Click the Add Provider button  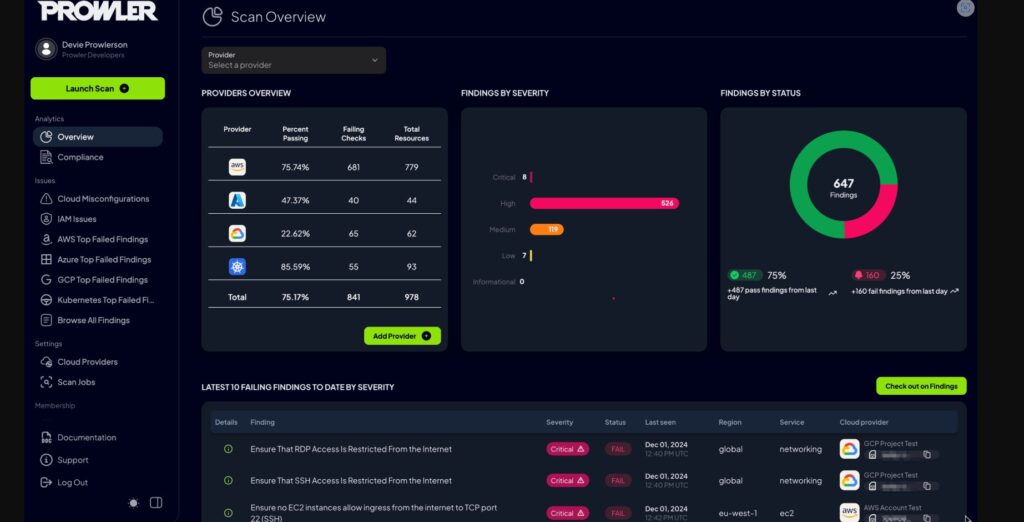pyautogui.click(x=402, y=336)
